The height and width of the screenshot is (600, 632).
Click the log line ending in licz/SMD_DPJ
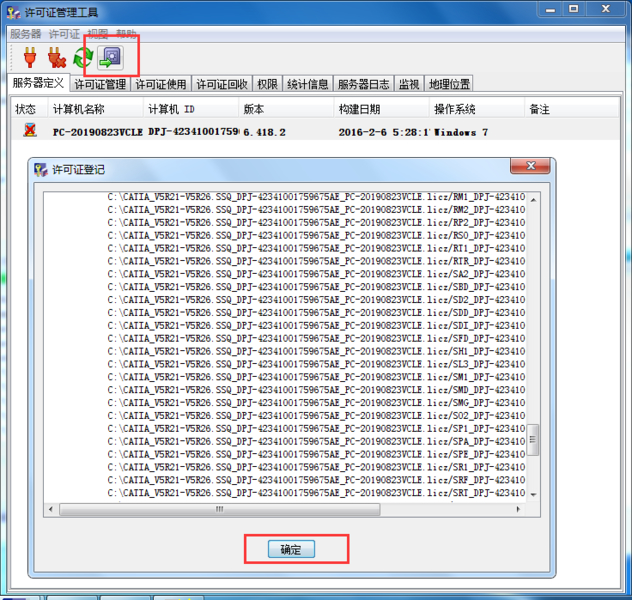[316, 390]
